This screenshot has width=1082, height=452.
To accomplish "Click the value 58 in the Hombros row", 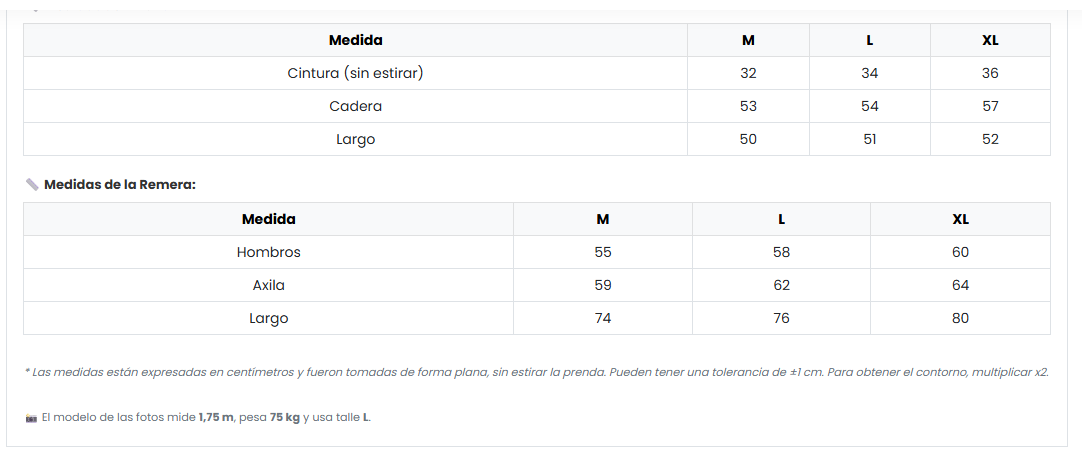I will tap(781, 252).
